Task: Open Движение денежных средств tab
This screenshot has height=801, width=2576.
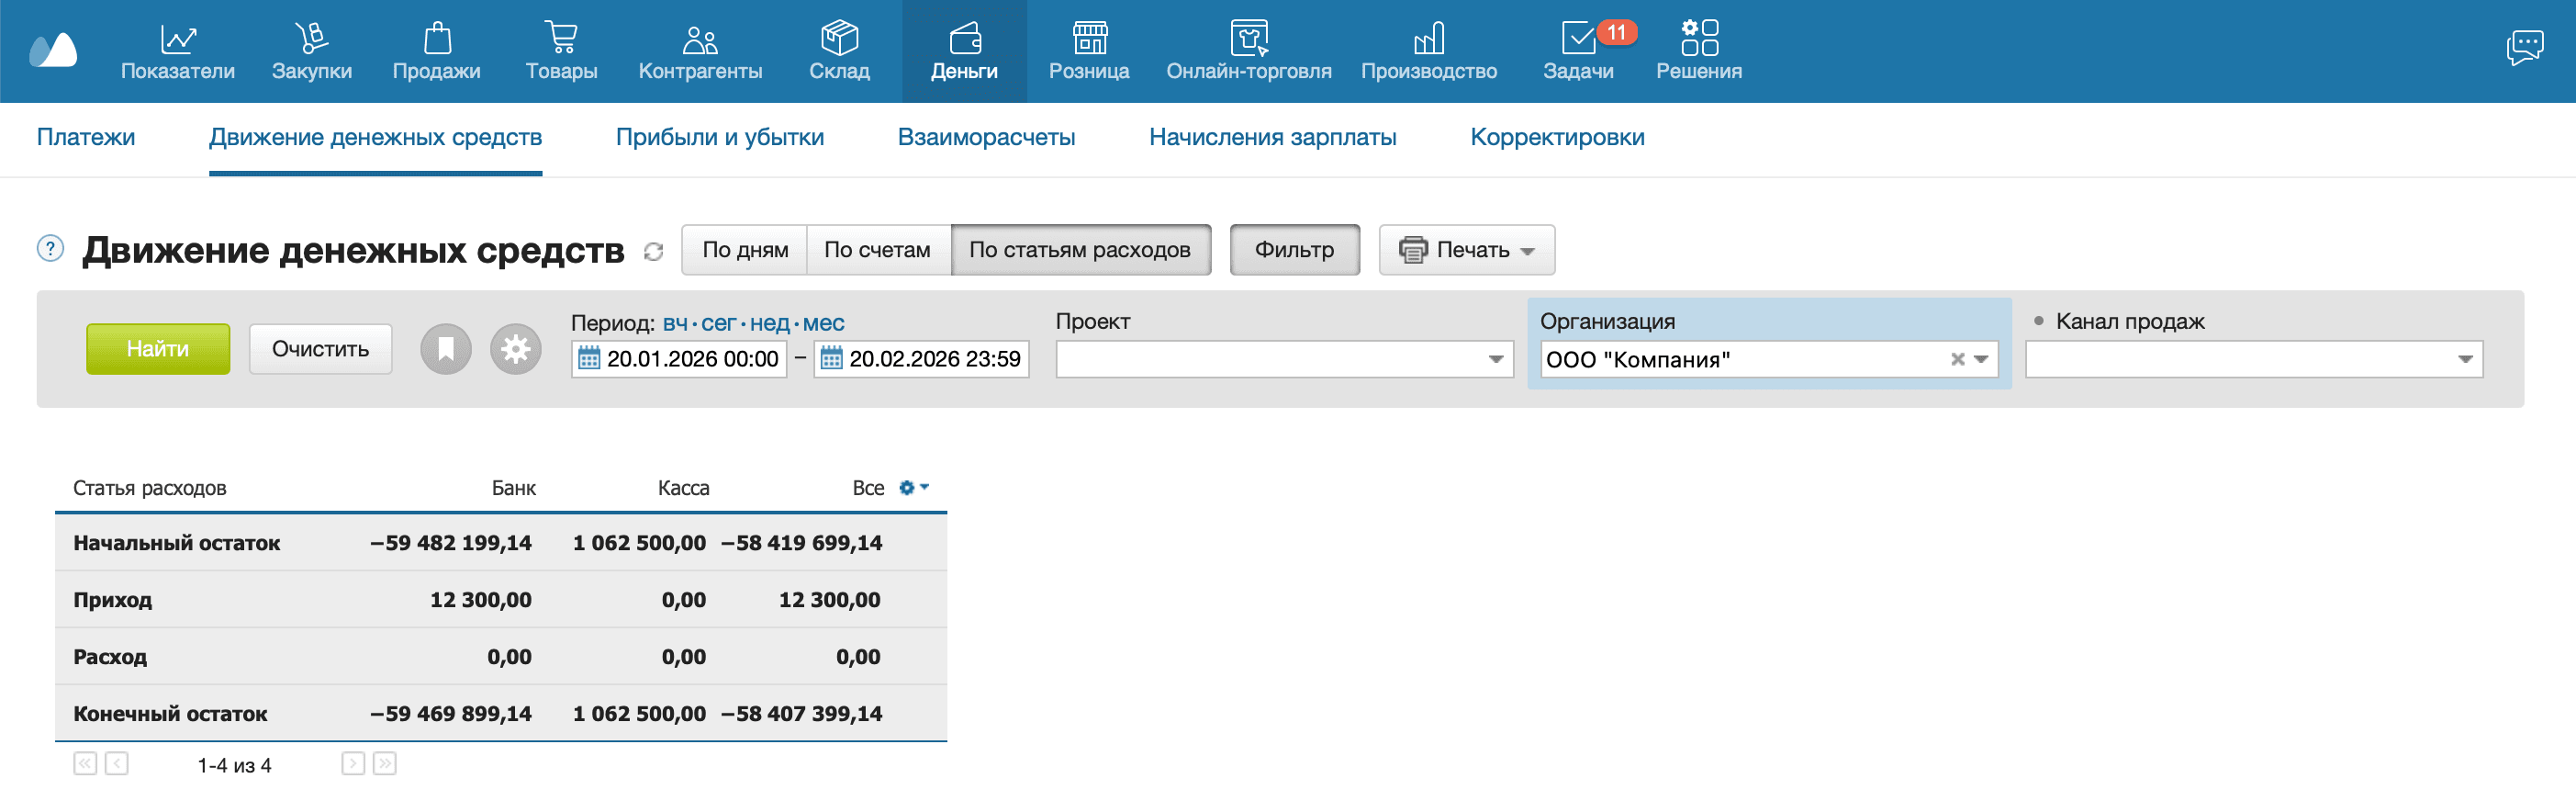Action: [x=375, y=137]
